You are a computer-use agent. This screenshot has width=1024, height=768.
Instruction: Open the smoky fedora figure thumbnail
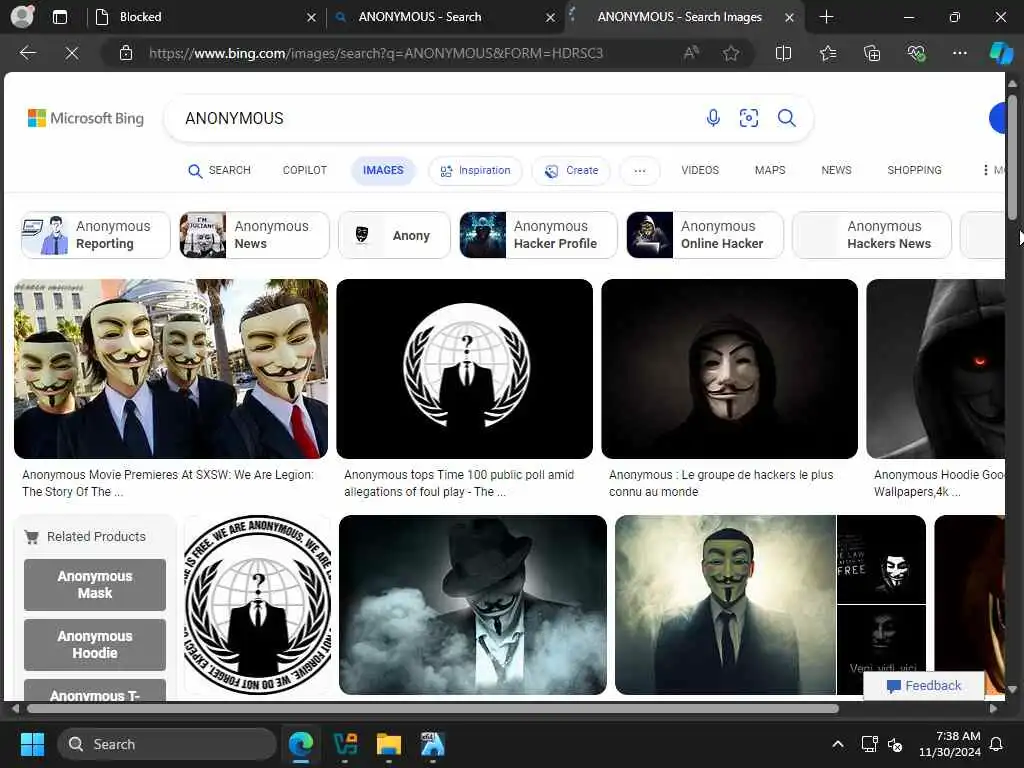click(x=473, y=605)
